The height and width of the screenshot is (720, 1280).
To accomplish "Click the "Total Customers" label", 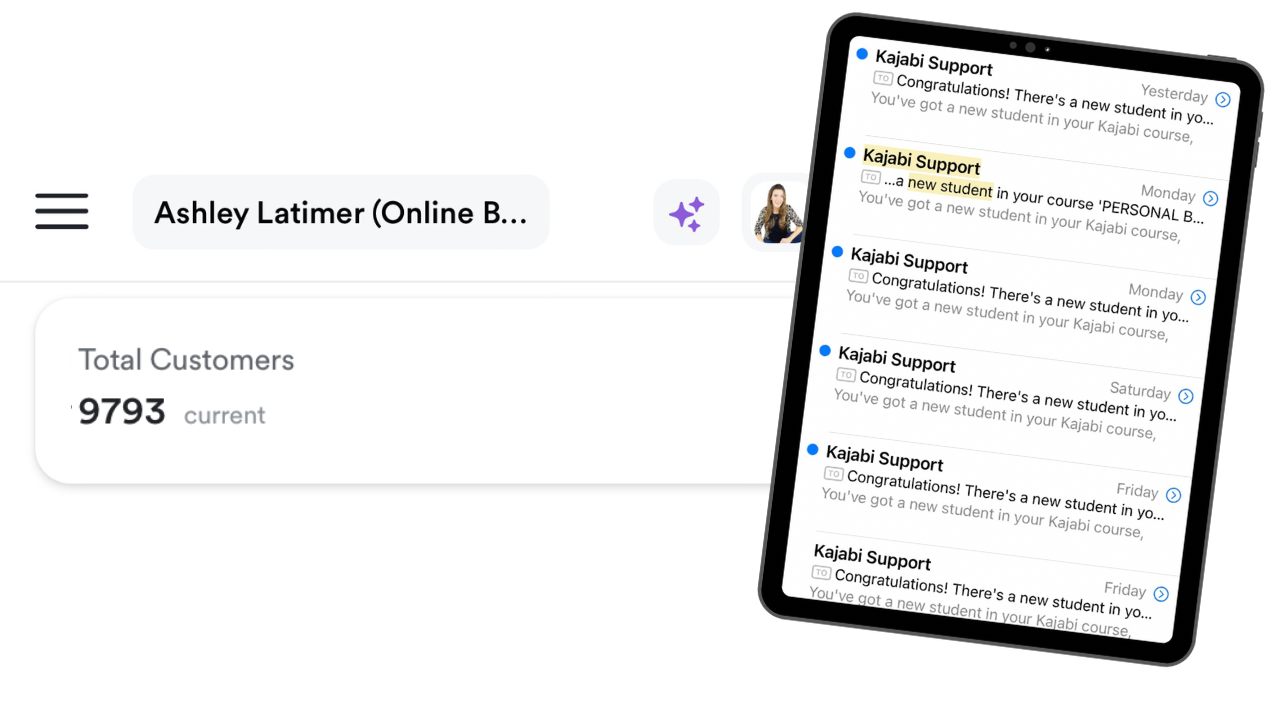I will click(x=186, y=360).
